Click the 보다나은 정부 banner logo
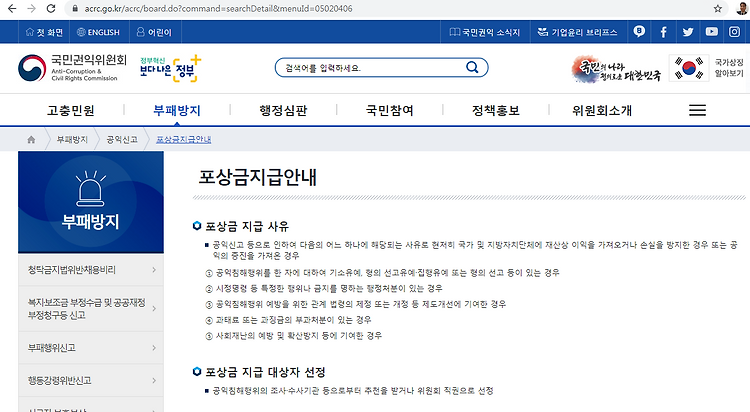The image size is (750, 412). point(170,68)
